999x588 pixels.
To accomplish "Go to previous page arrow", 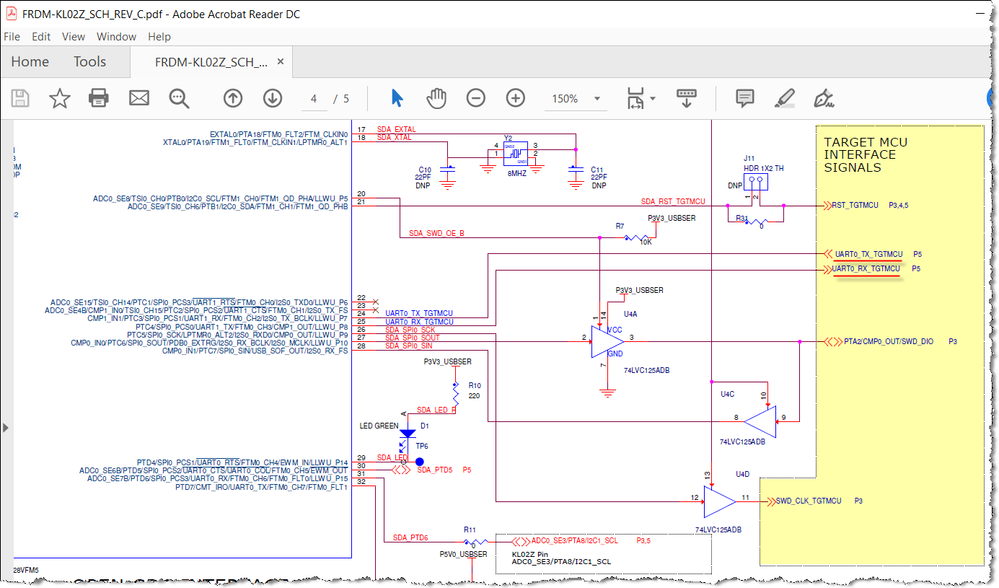I will (x=233, y=98).
